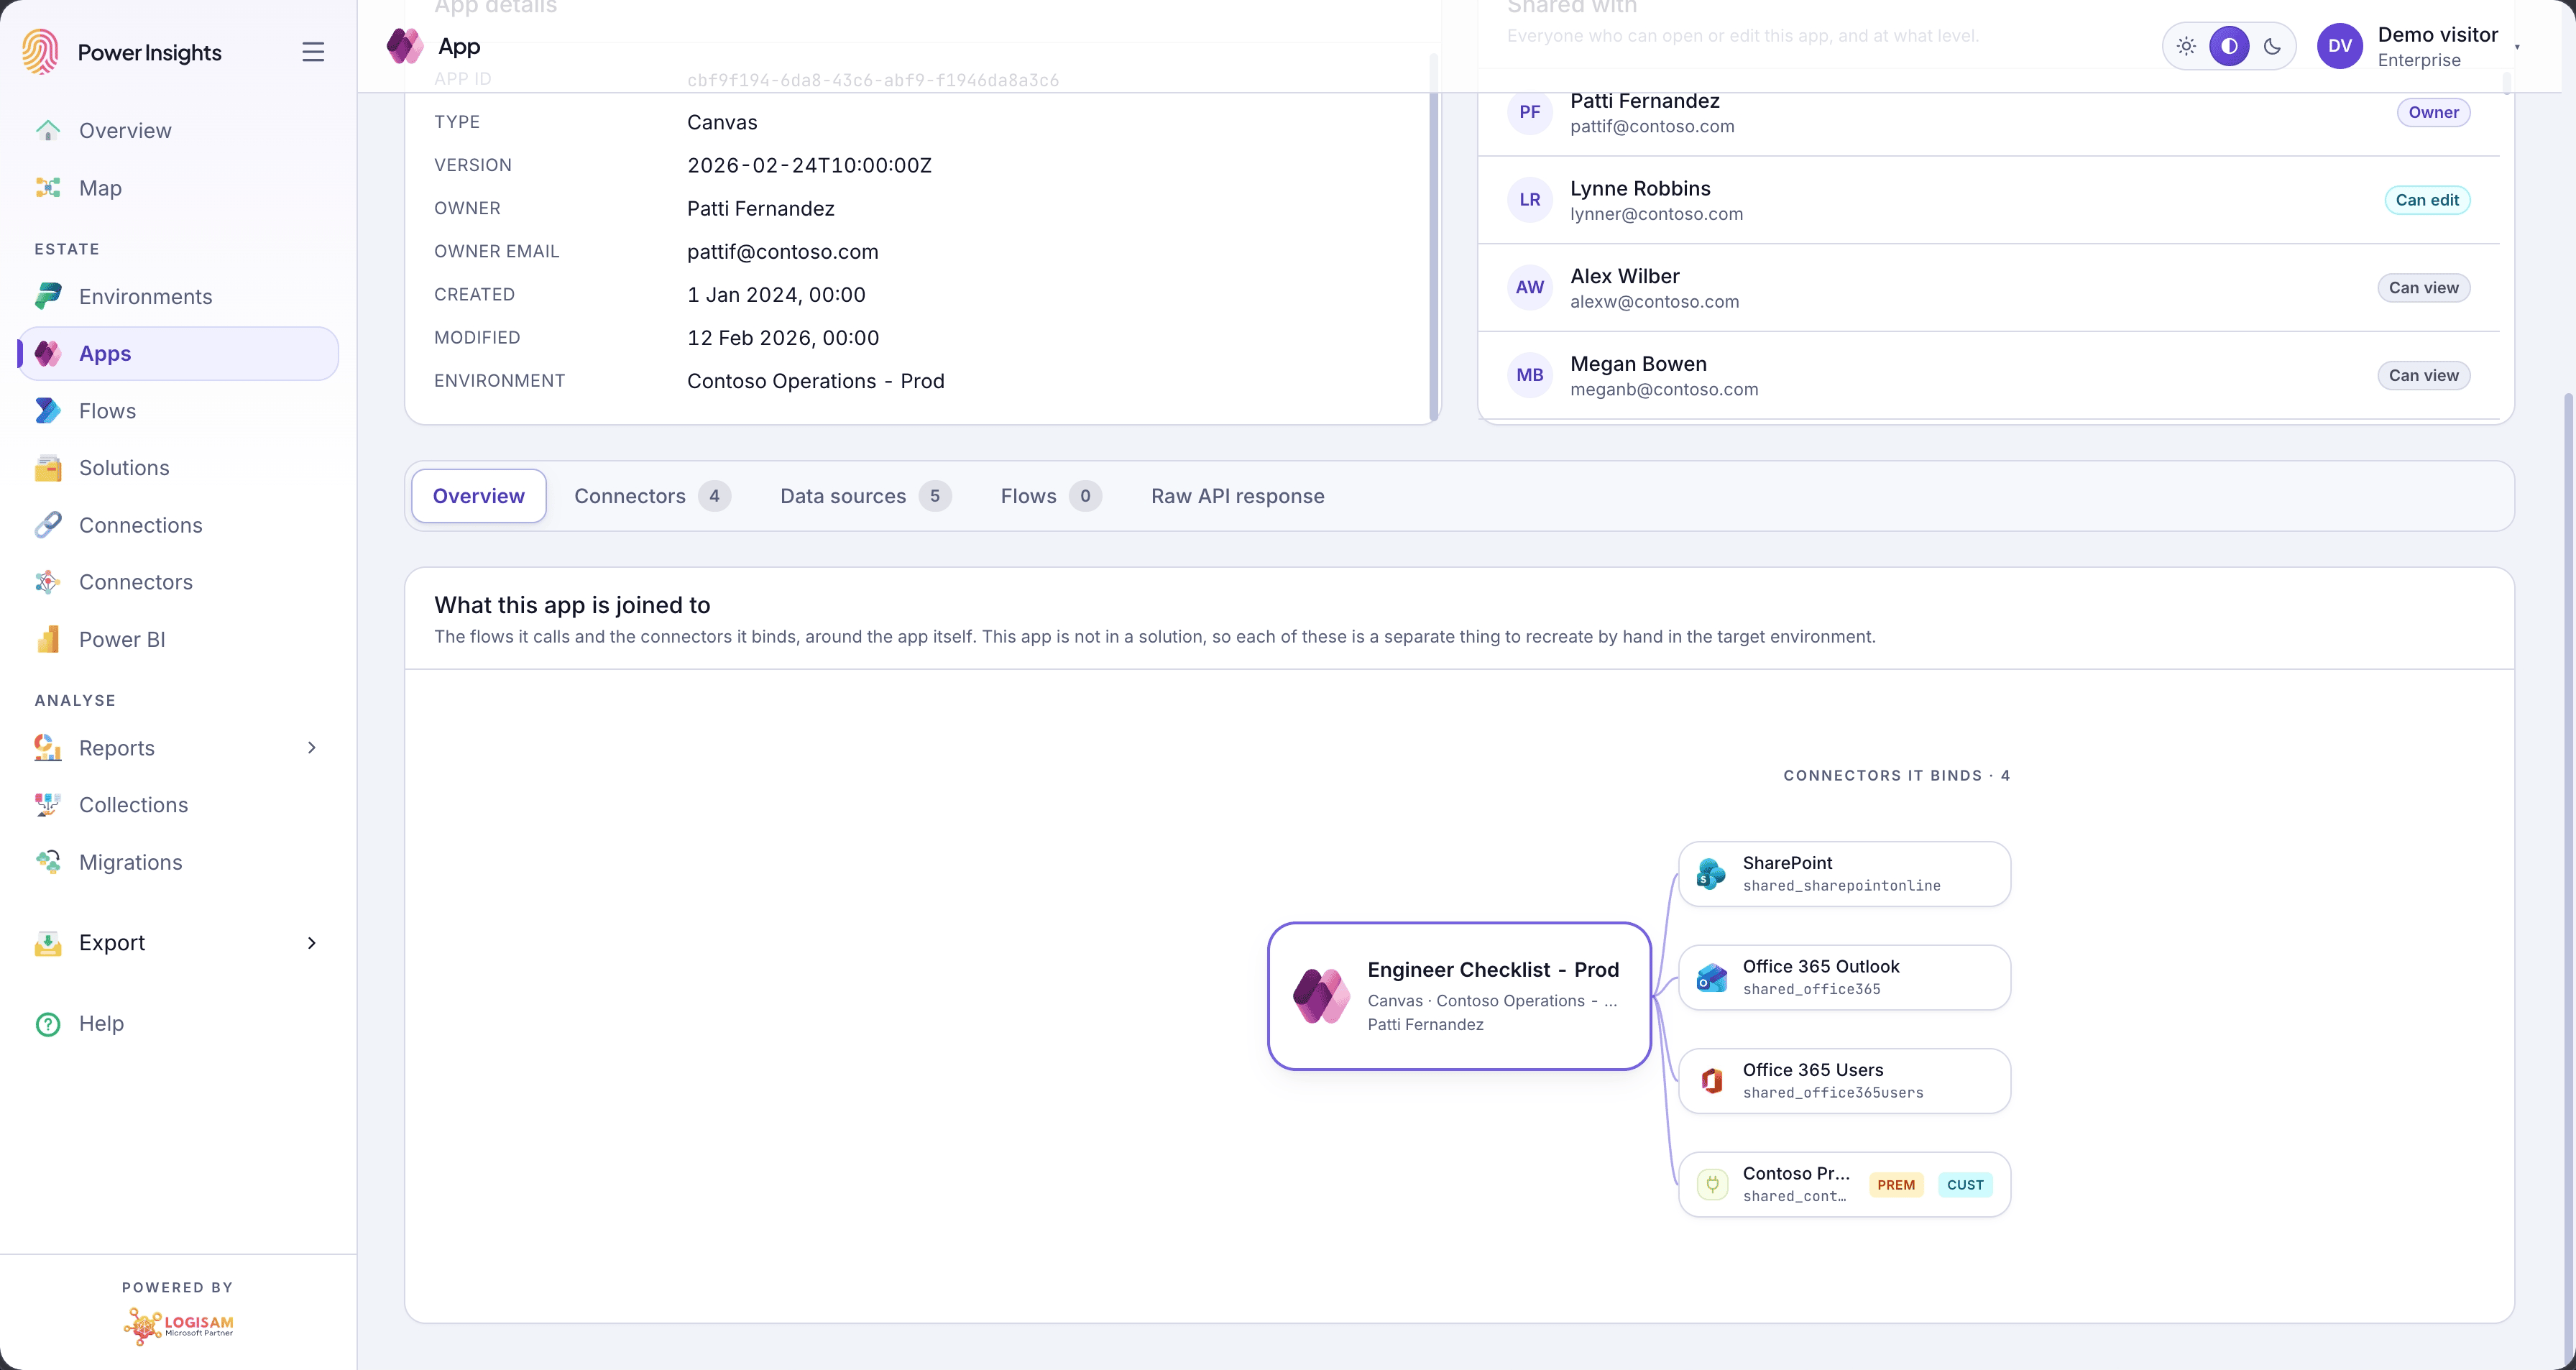Click the Owner badge for Patti Fernandez
The image size is (2576, 1370).
(x=2433, y=112)
